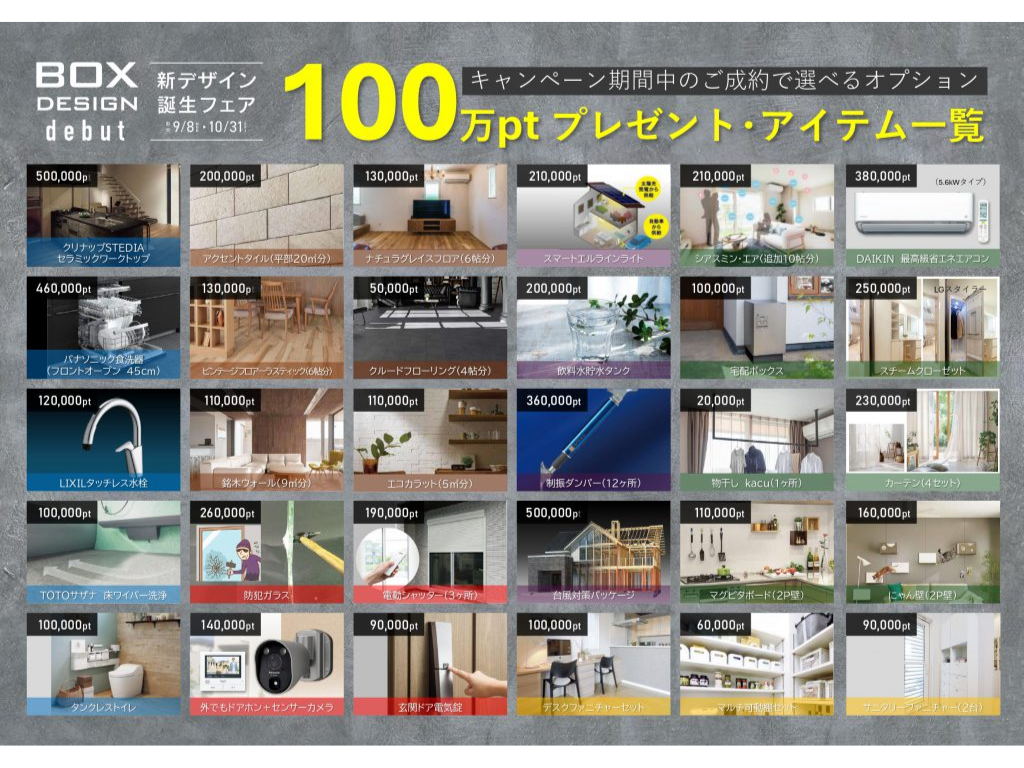Image resolution: width=1024 pixels, height=768 pixels.
Task: Click the 360,000pt price tag
Action: tap(553, 400)
